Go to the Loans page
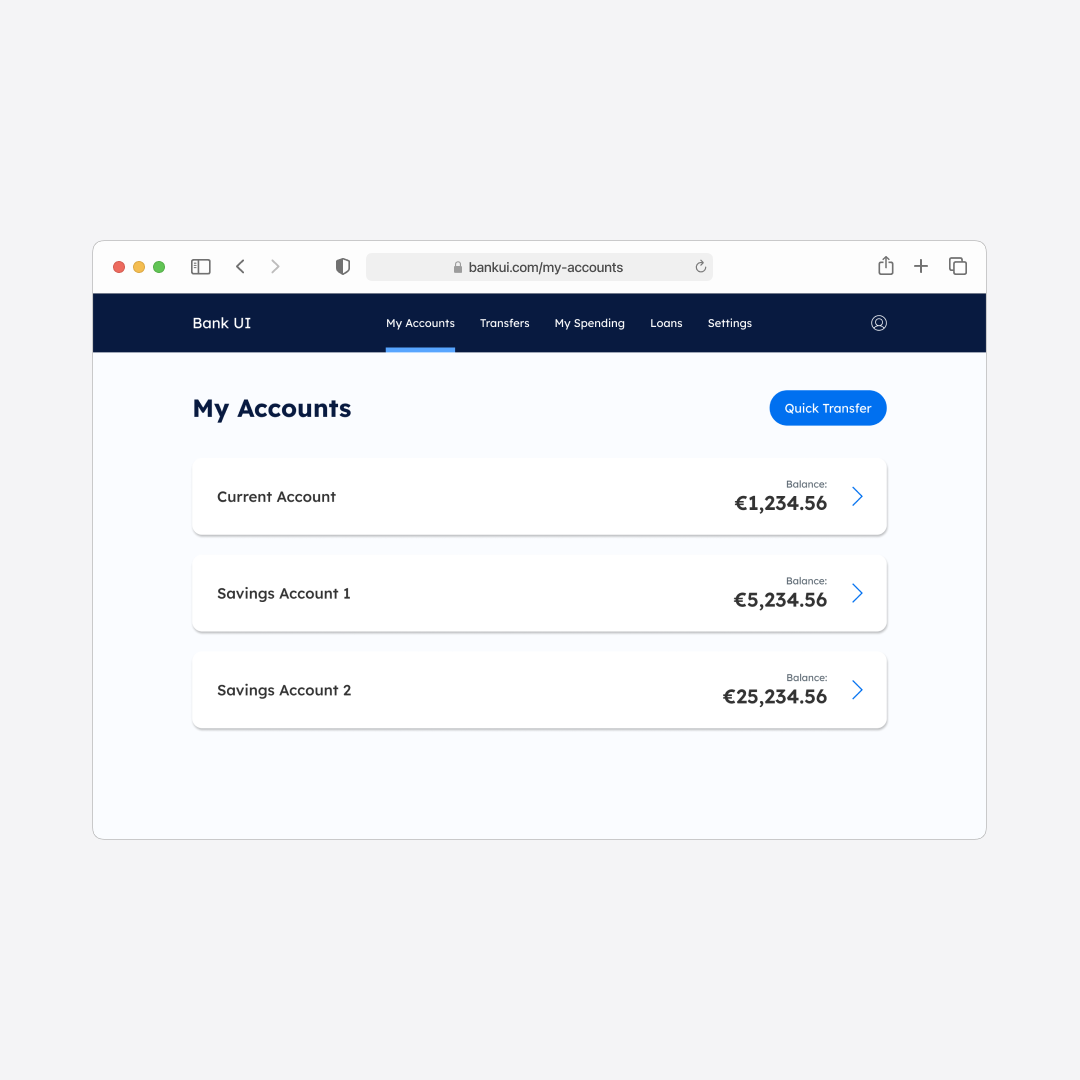 (x=666, y=323)
